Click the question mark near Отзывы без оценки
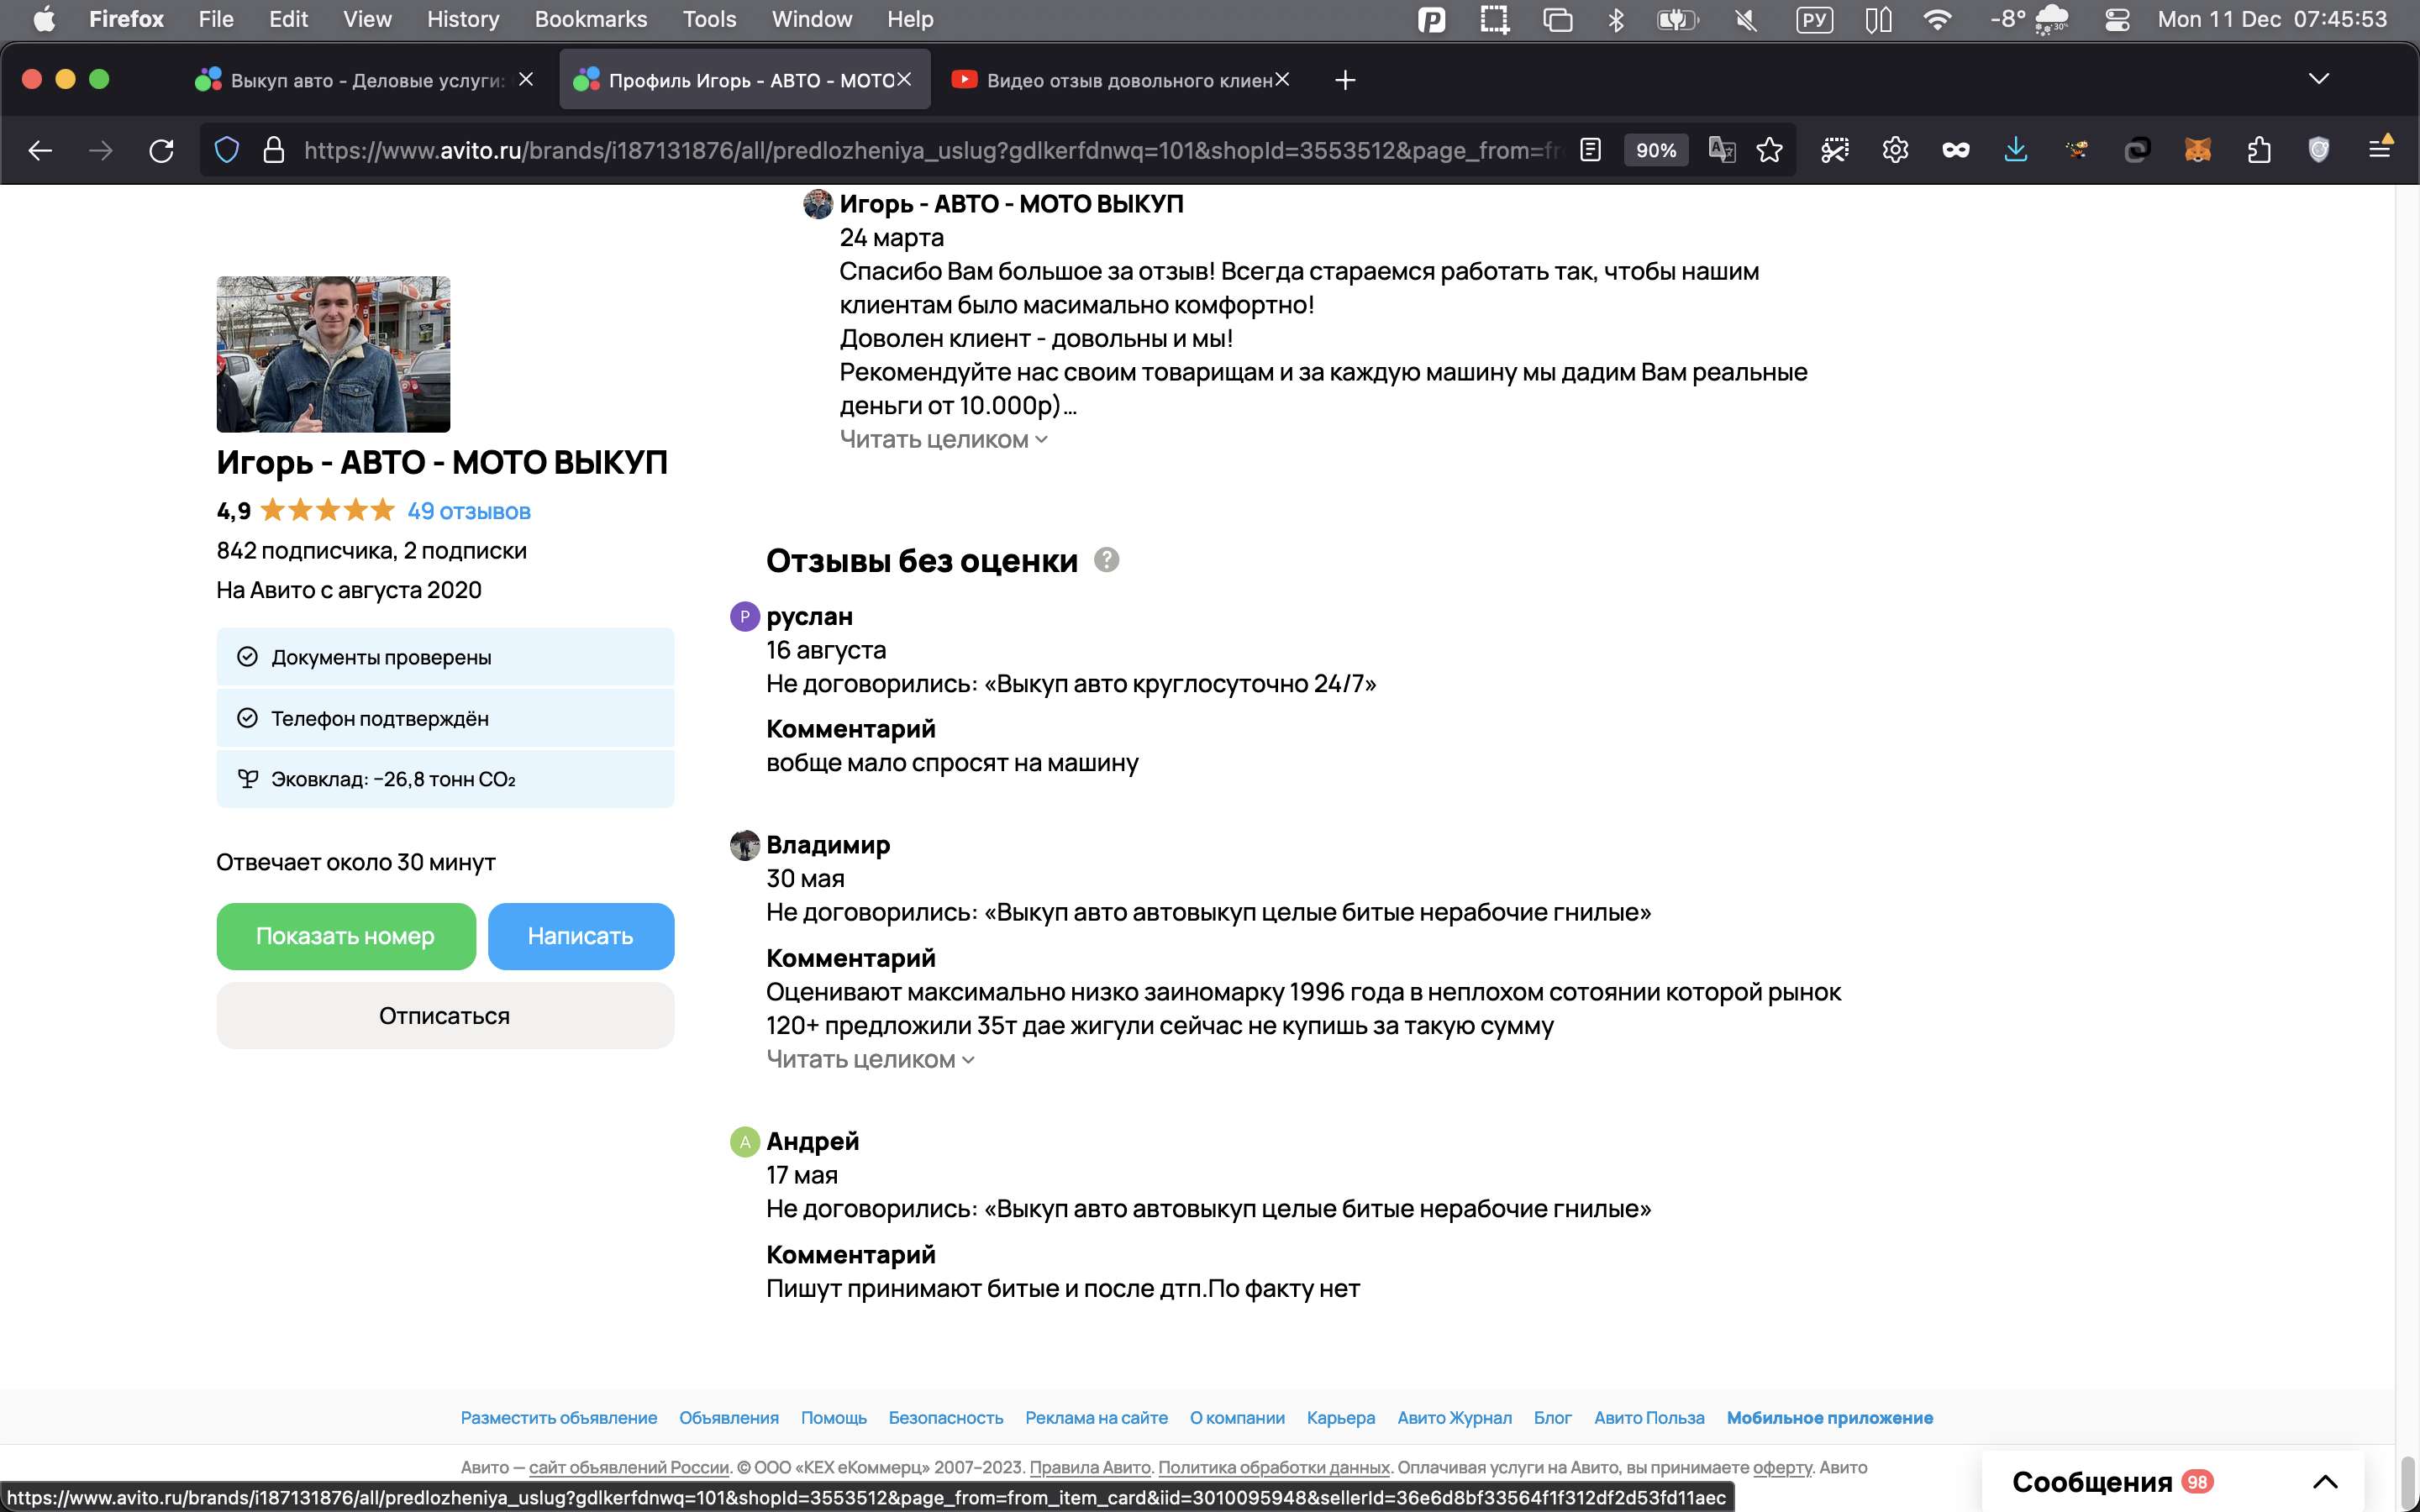 1106,560
